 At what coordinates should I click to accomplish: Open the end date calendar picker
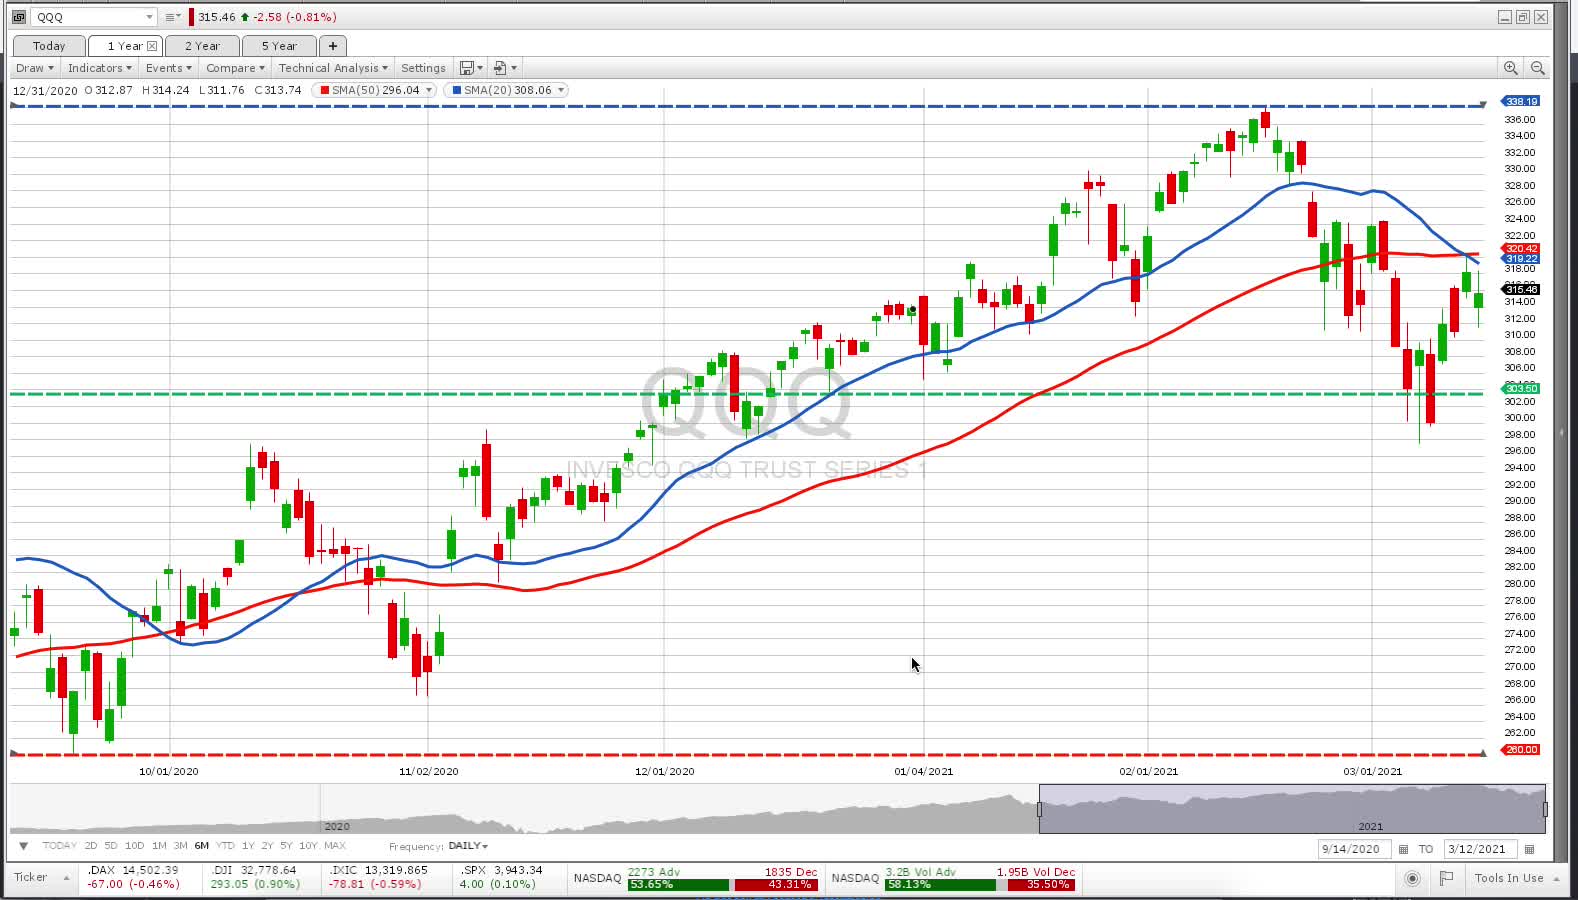tap(1529, 849)
